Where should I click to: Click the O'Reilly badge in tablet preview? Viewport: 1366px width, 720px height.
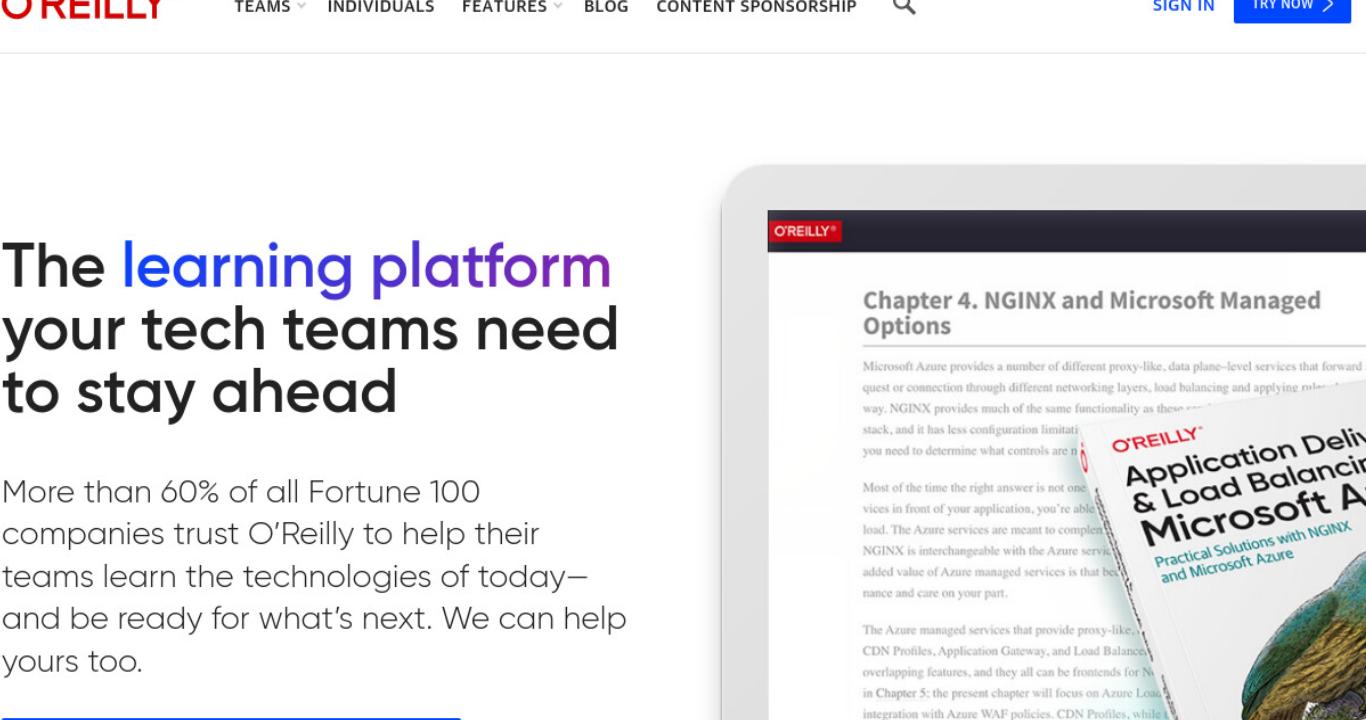pyautogui.click(x=805, y=231)
